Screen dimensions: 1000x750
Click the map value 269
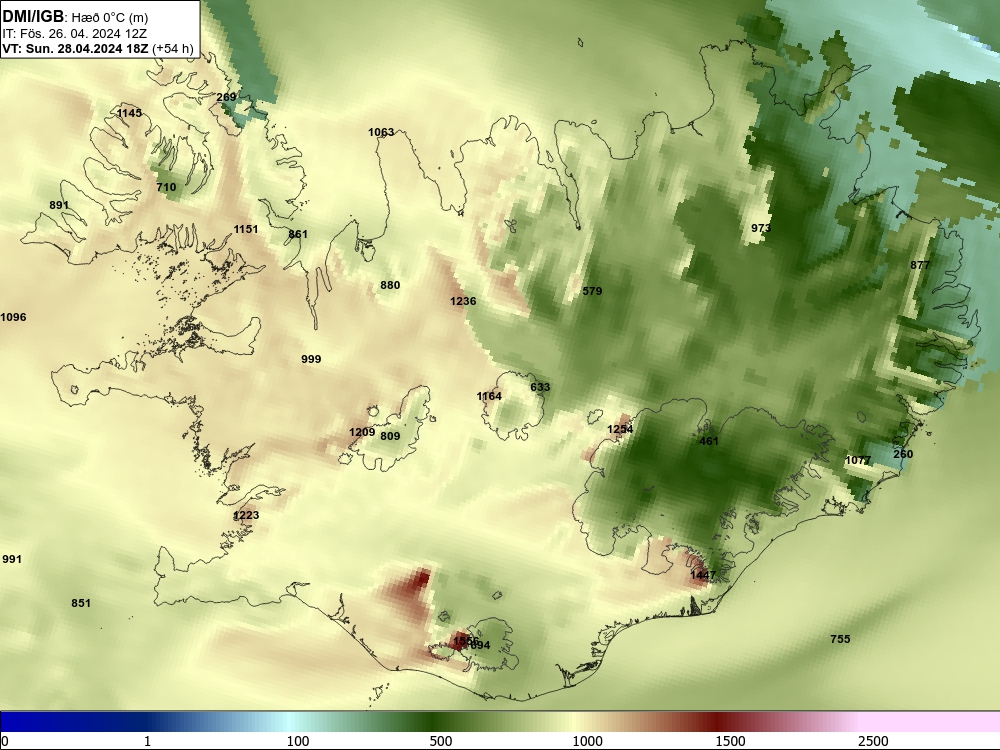[x=226, y=97]
